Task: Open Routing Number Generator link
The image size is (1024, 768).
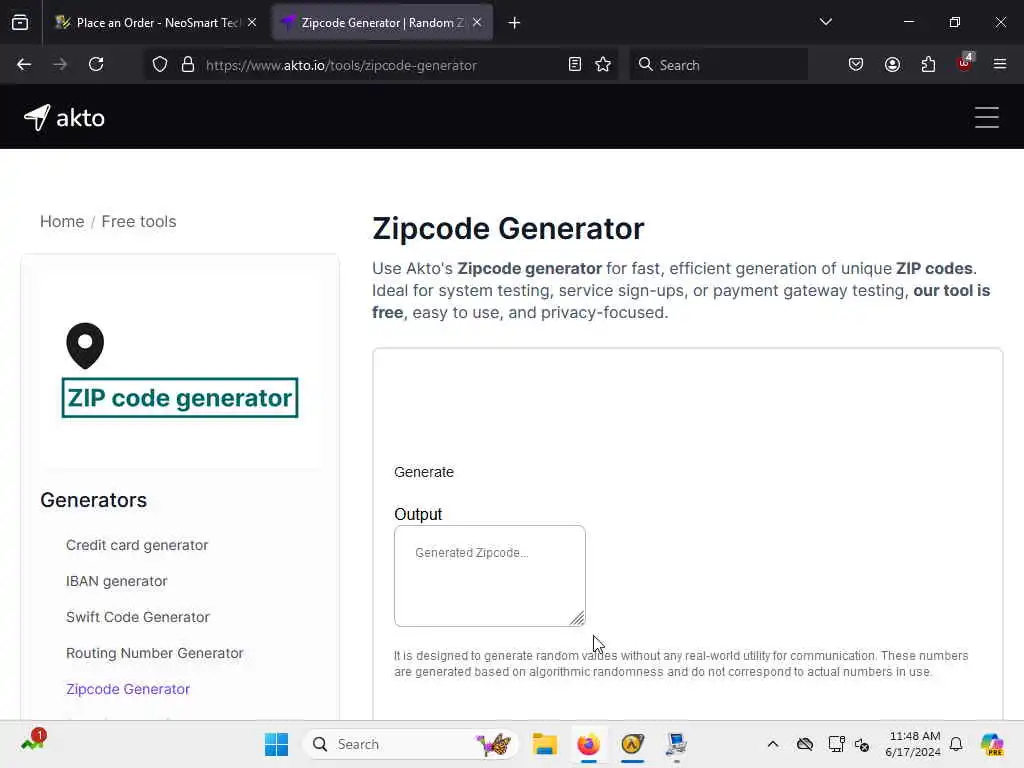Action: (x=155, y=653)
